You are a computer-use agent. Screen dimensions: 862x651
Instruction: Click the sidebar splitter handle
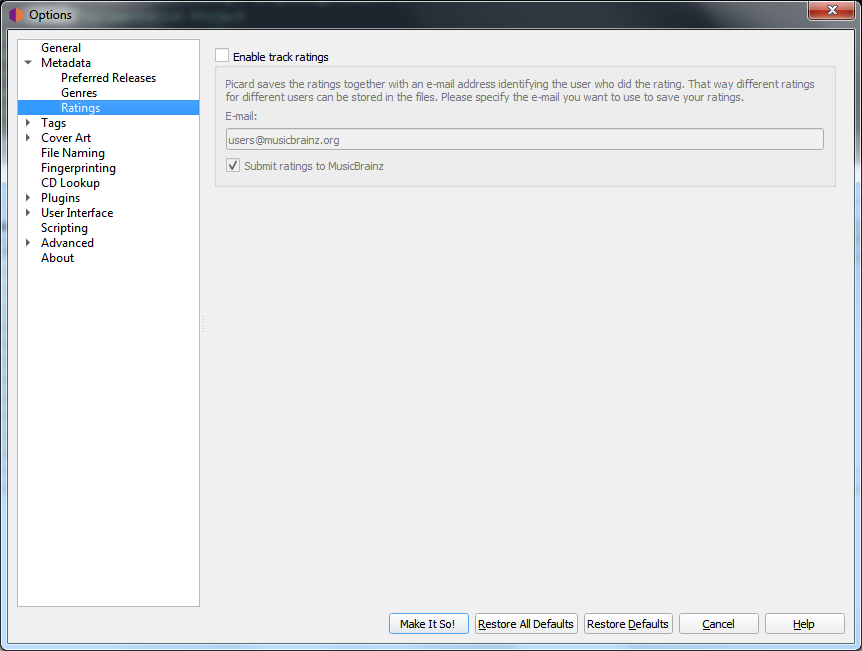[203, 324]
